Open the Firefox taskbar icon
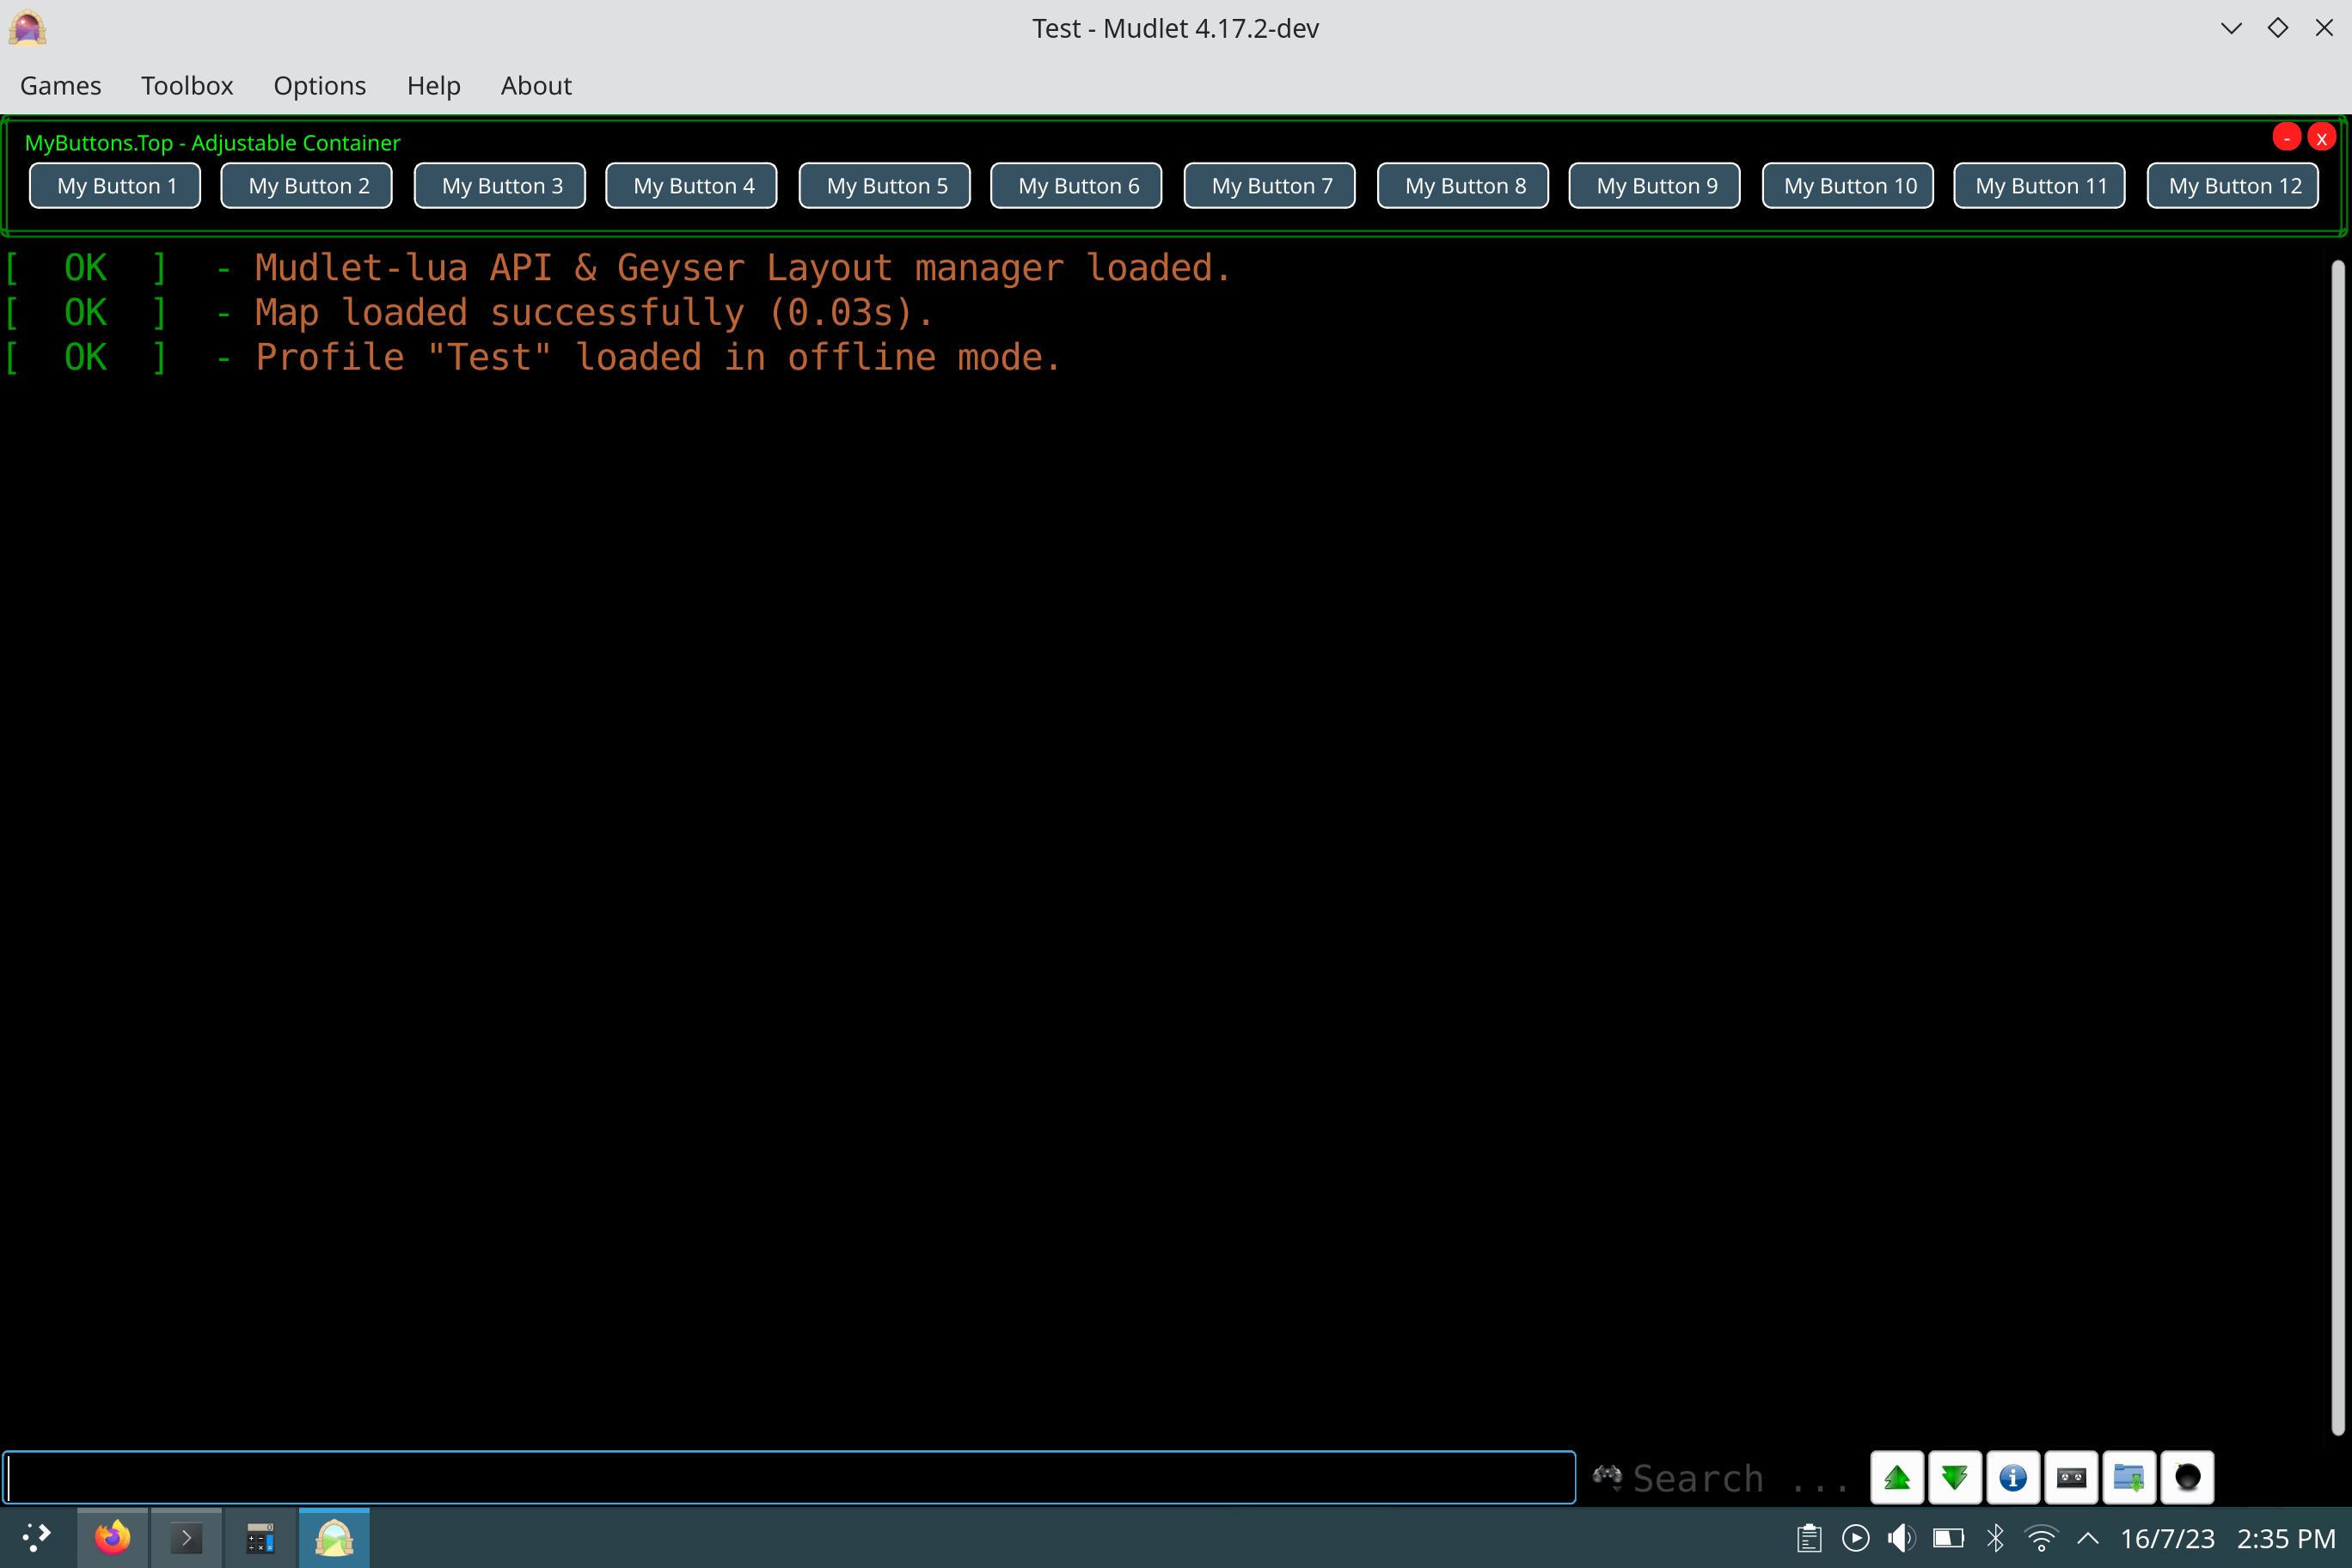This screenshot has height=1568, width=2352. (x=112, y=1538)
